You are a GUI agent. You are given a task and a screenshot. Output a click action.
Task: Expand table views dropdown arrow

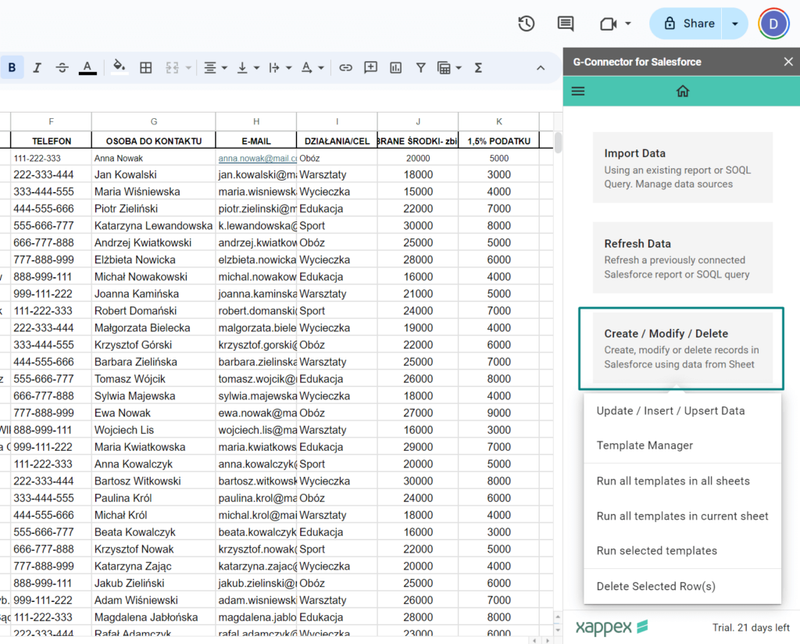[459, 67]
